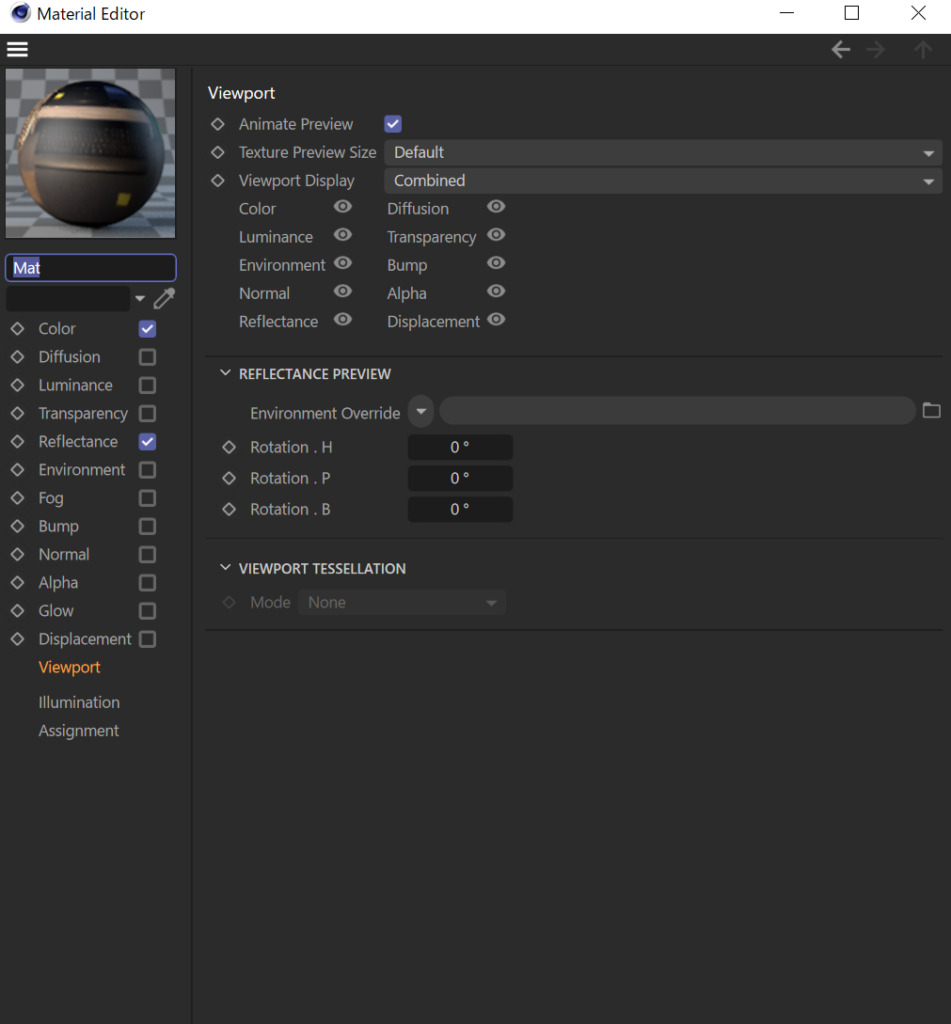Open the Texture Preview Size dropdown
This screenshot has height=1024, width=951.
[x=662, y=152]
